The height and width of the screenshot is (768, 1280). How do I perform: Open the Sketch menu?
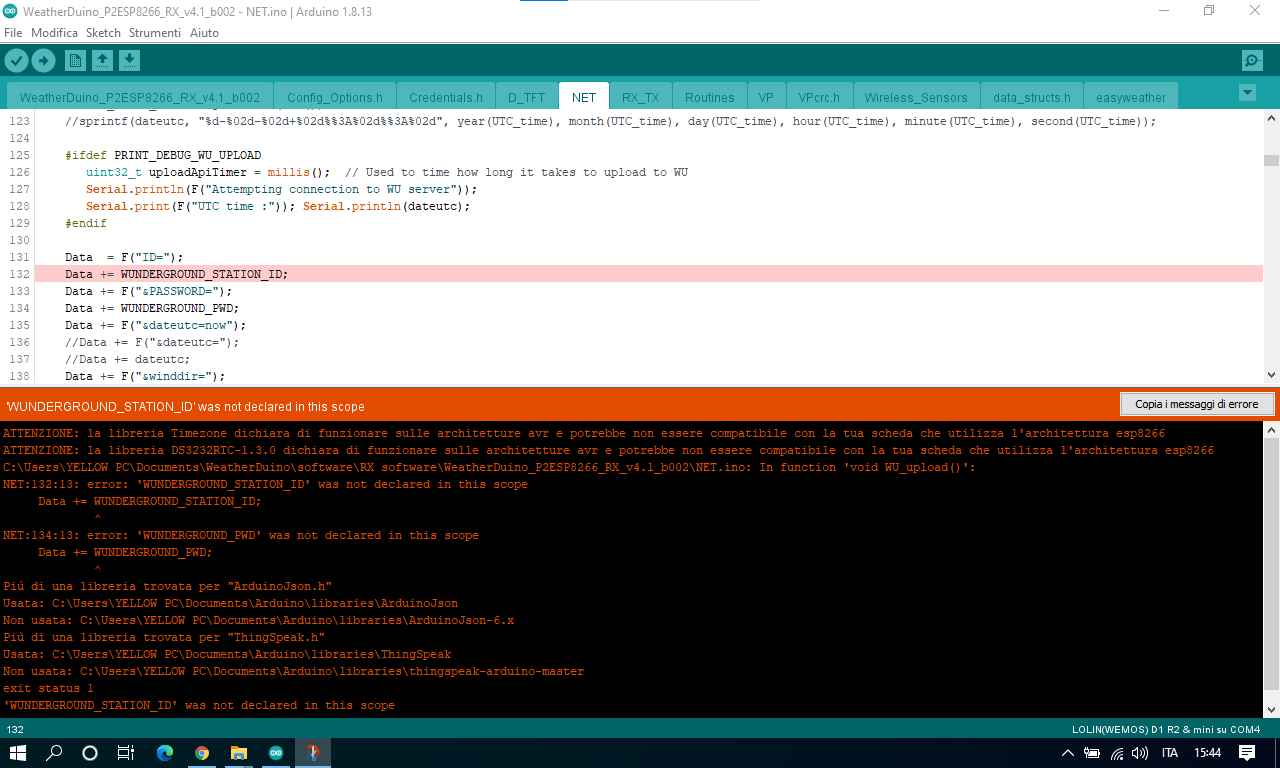click(x=103, y=33)
